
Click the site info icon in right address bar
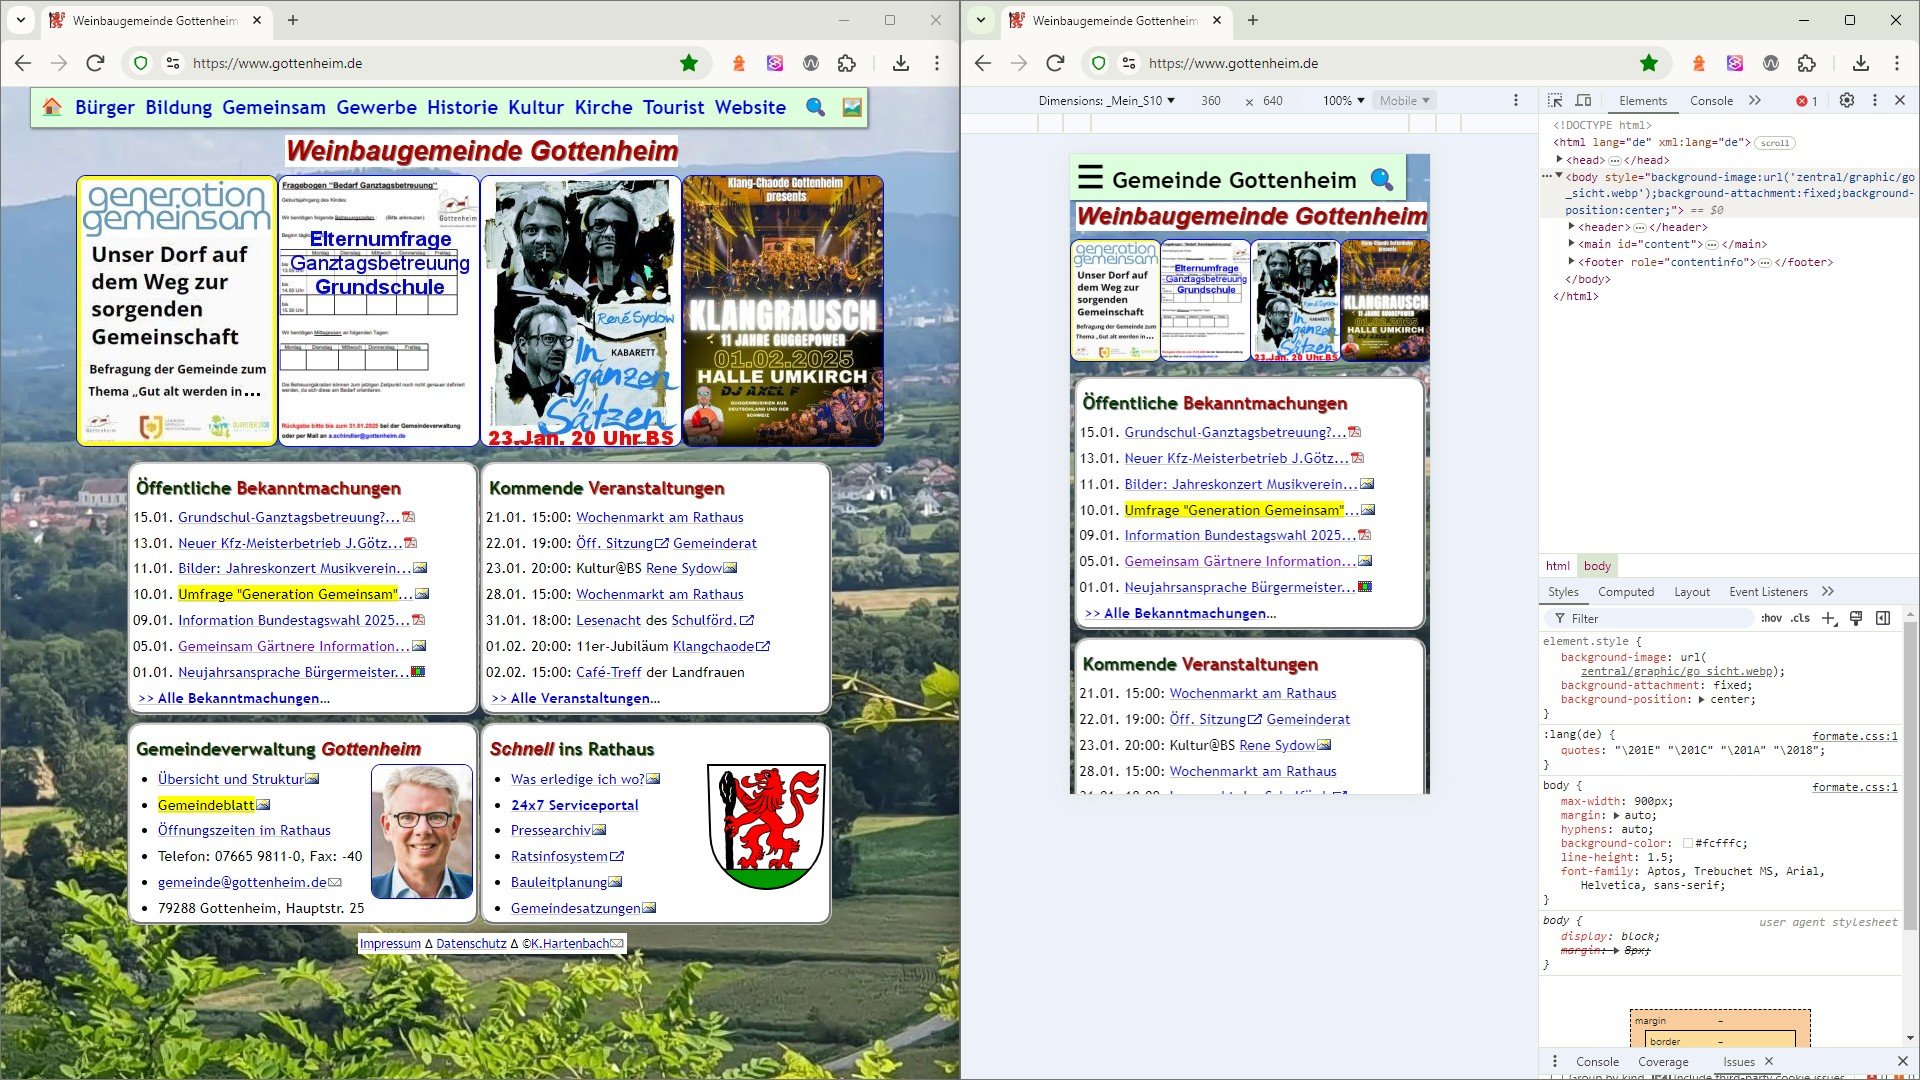(1129, 63)
